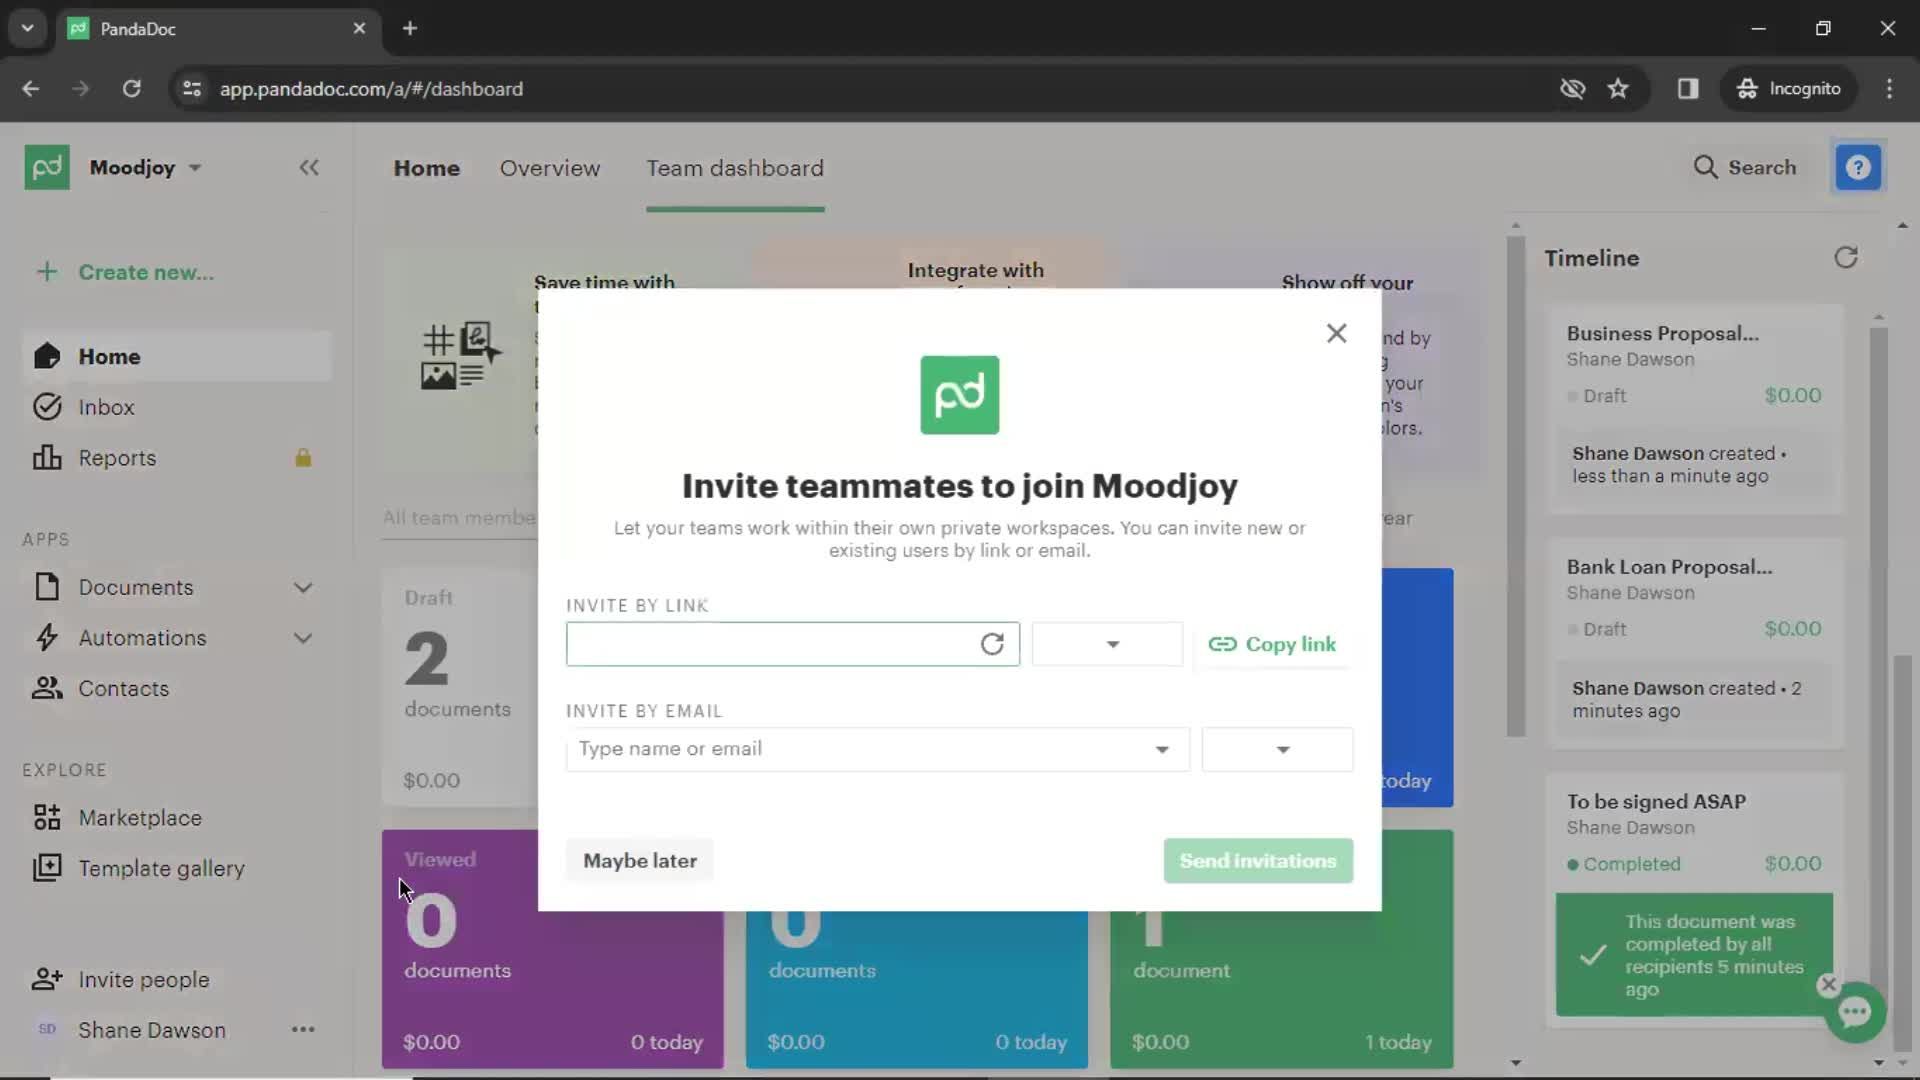Click the Send invitations button
Image resolution: width=1920 pixels, height=1080 pixels.
[1258, 860]
